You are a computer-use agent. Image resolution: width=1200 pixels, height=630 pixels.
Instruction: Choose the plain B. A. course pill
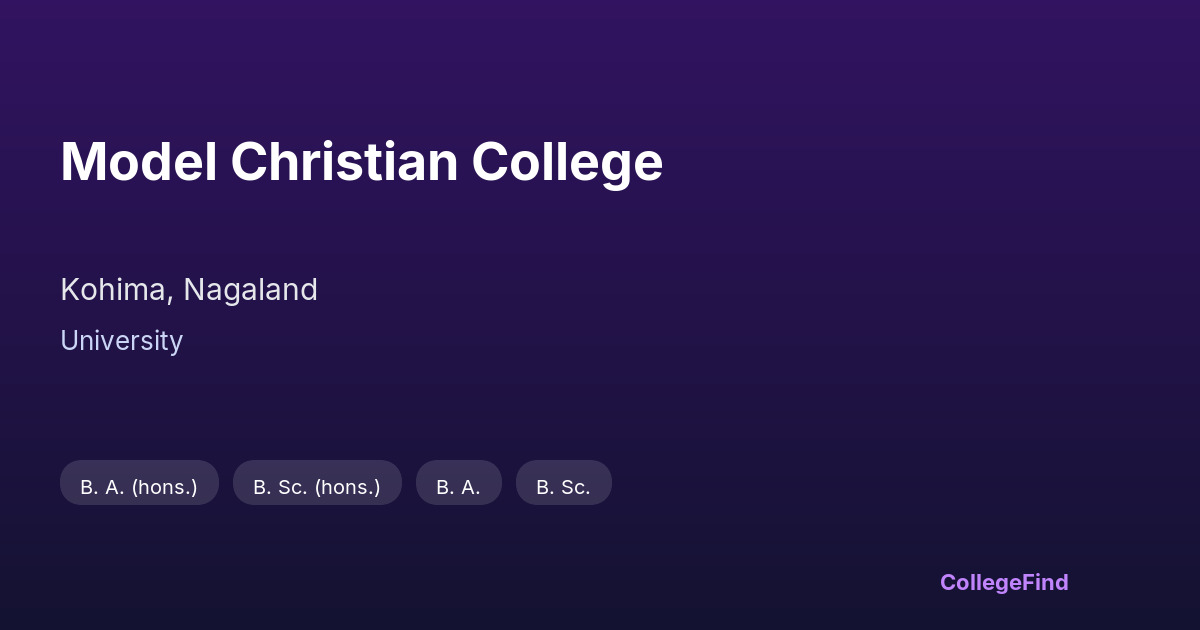coord(458,483)
